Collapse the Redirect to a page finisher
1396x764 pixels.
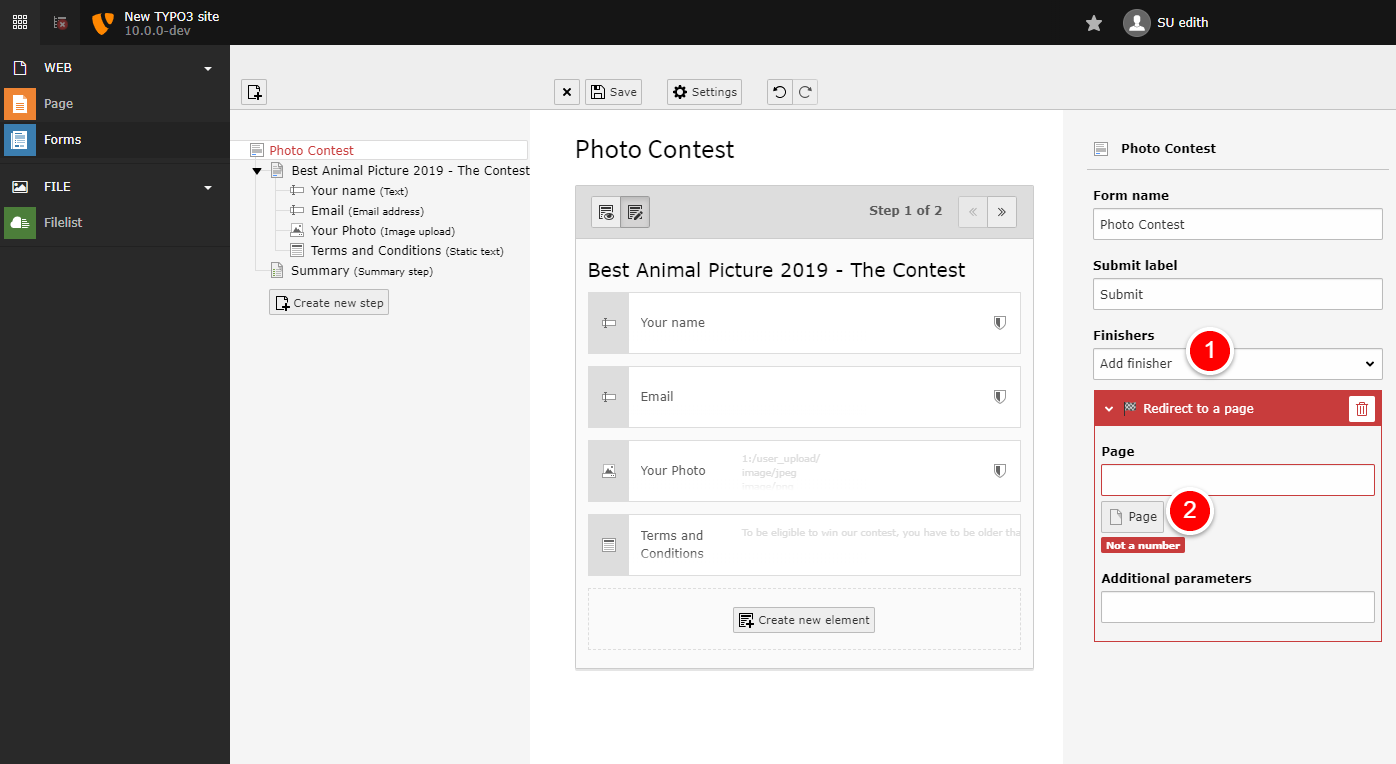[1109, 409]
